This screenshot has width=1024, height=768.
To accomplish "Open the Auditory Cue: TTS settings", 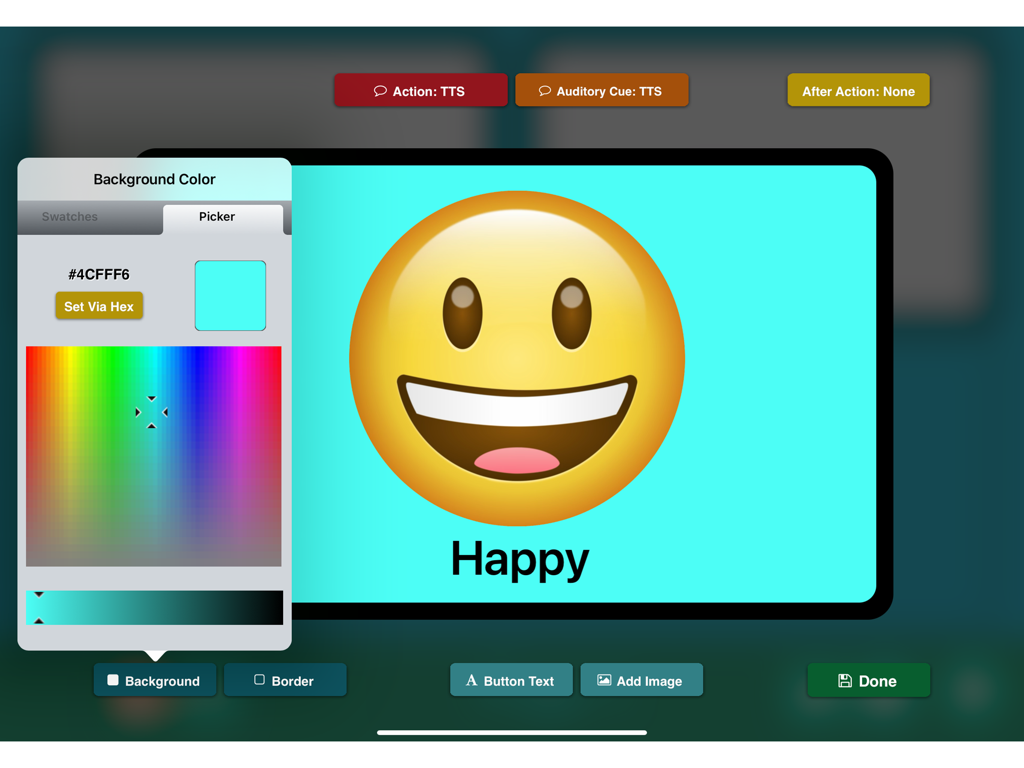I will [x=602, y=90].
